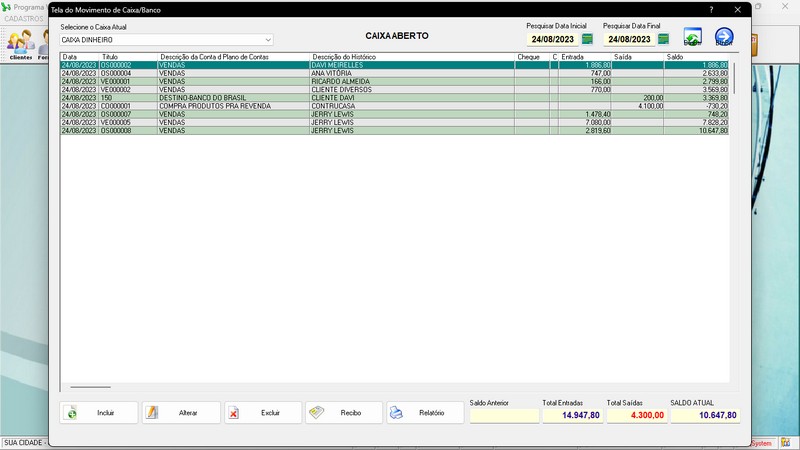Select title cell OS000004

(x=128, y=73)
